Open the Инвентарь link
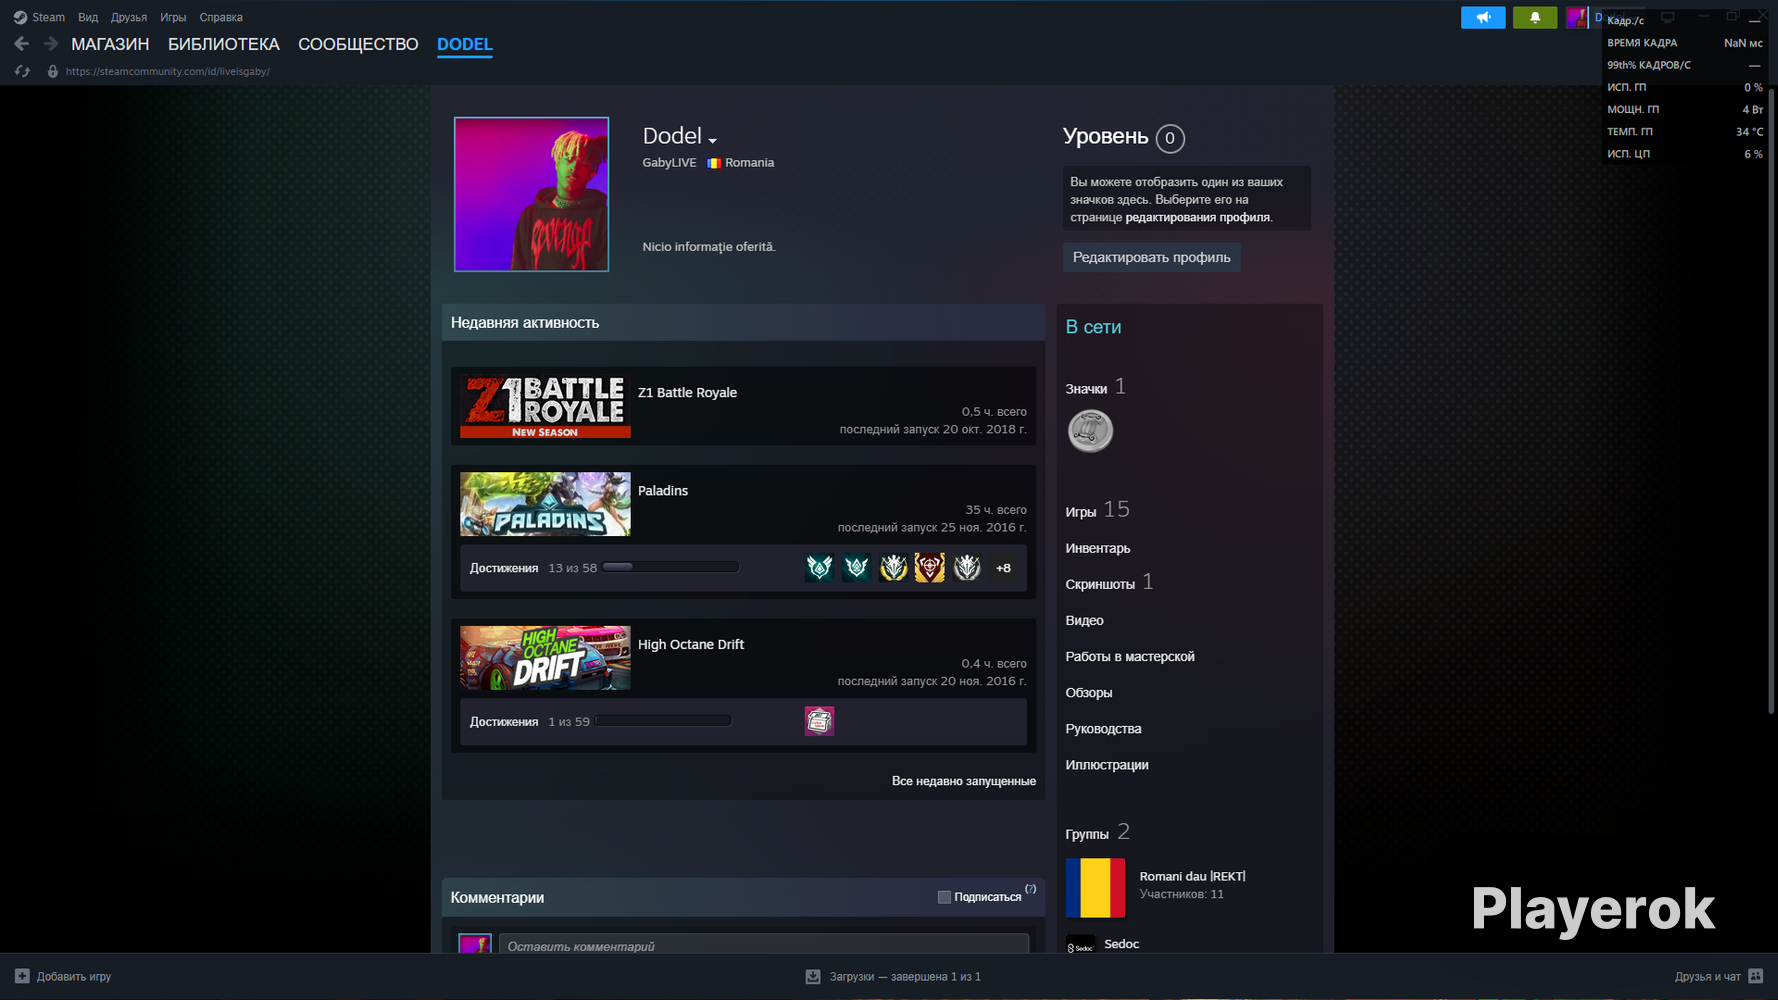 click(x=1098, y=548)
